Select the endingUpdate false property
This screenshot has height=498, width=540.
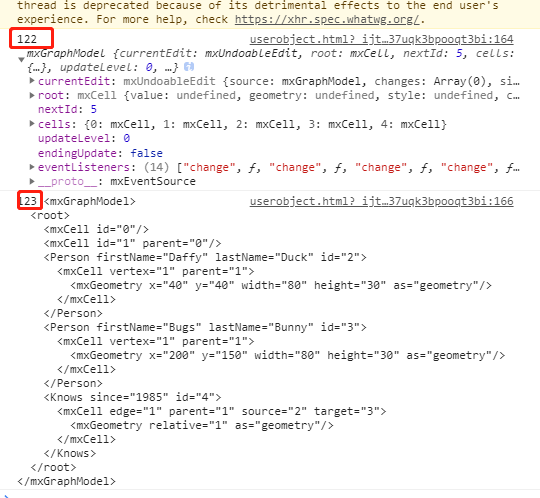click(100, 153)
